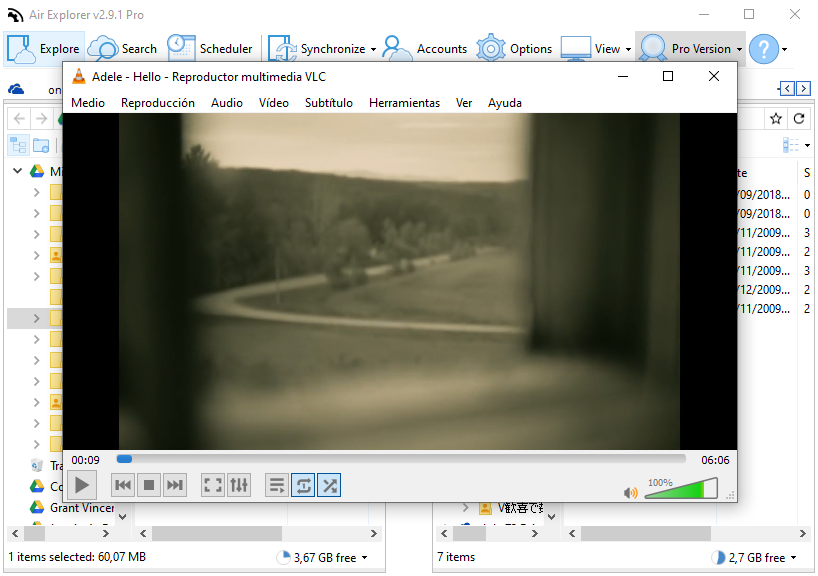
Task: Open the Vídeo menu in VLC
Action: [273, 103]
